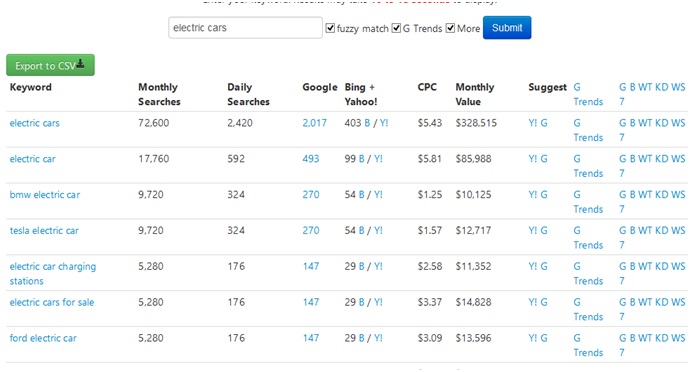Toggle the G Trends checkbox
Screen dimensions: 690x372
click(396, 28)
